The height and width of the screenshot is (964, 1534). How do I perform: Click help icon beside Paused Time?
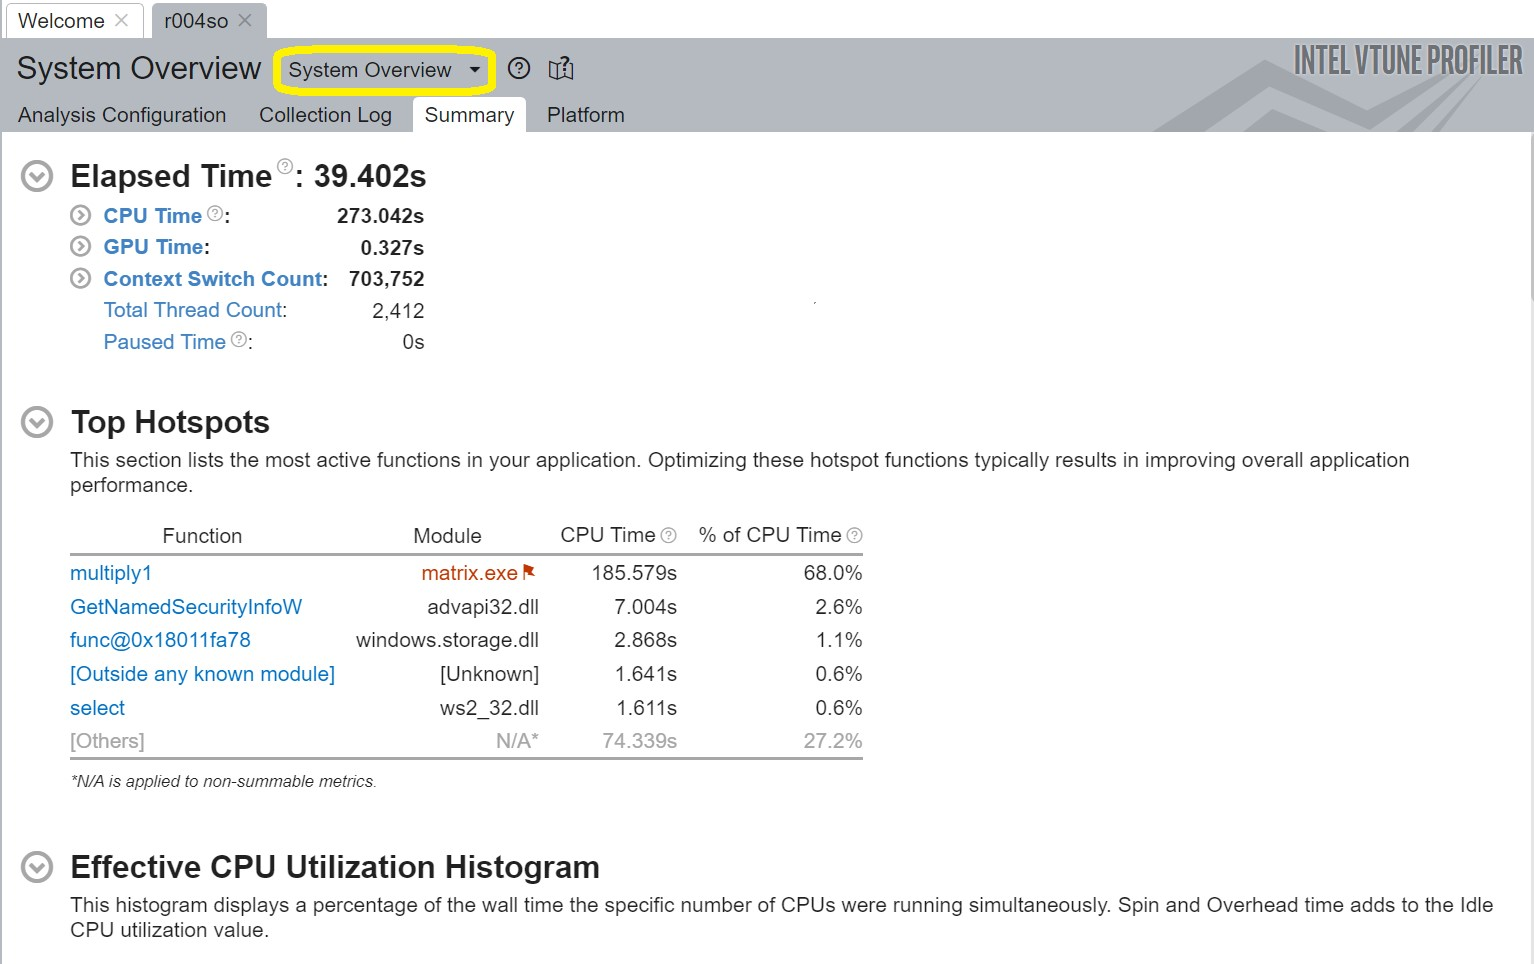click(x=238, y=340)
